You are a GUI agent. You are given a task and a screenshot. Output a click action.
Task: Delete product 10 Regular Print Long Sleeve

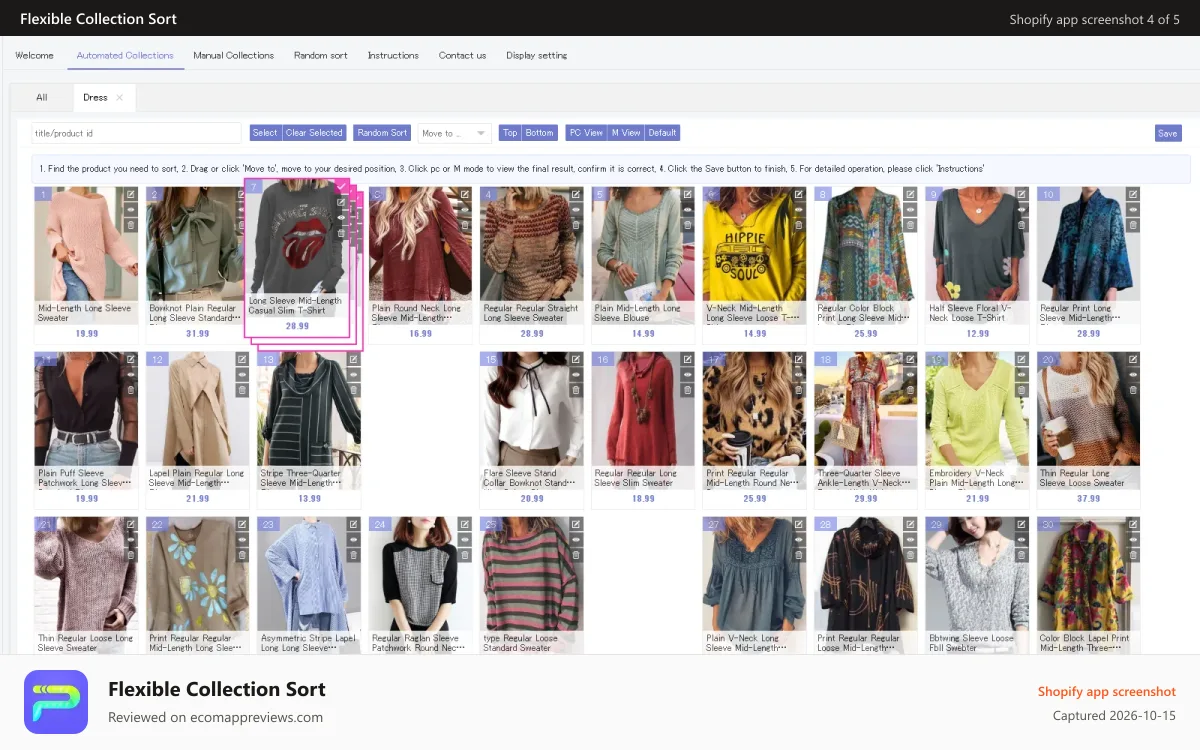tap(1133, 226)
